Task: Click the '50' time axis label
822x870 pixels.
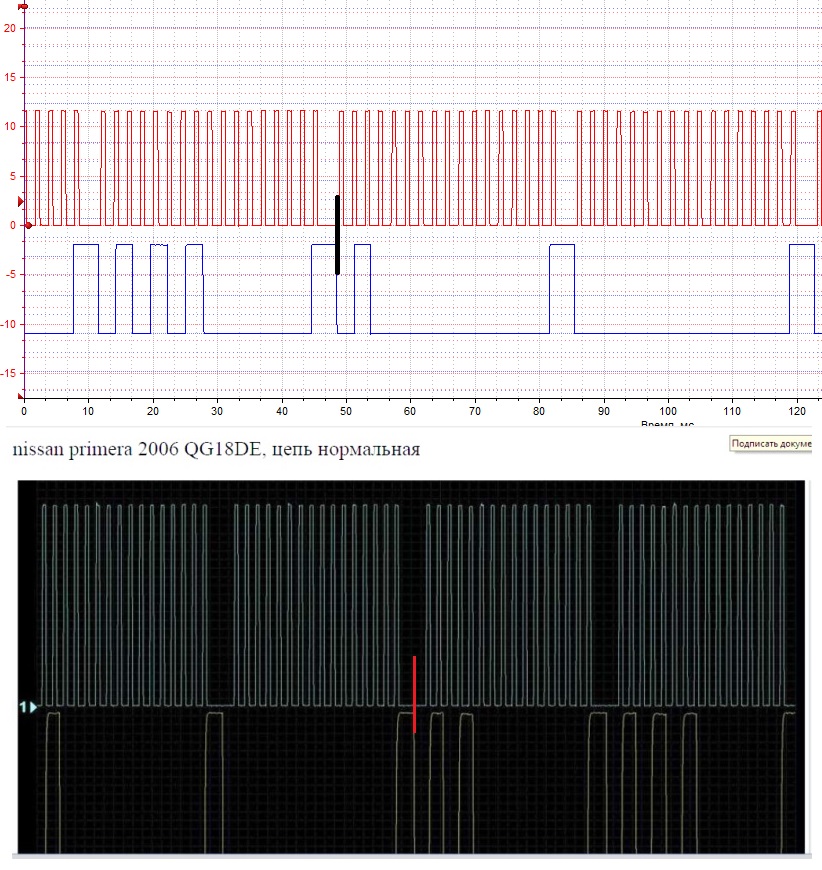Action: [346, 412]
